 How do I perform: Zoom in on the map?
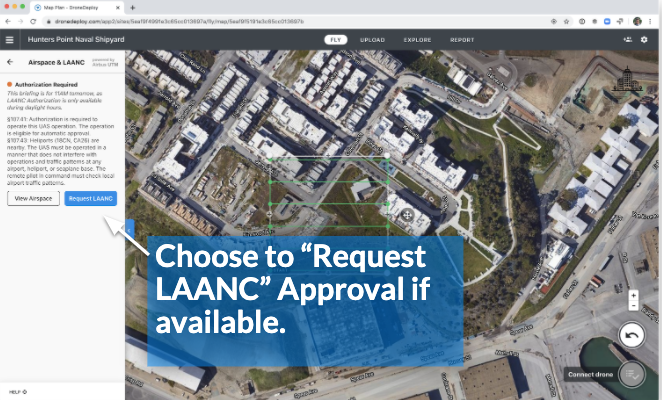[x=633, y=295]
